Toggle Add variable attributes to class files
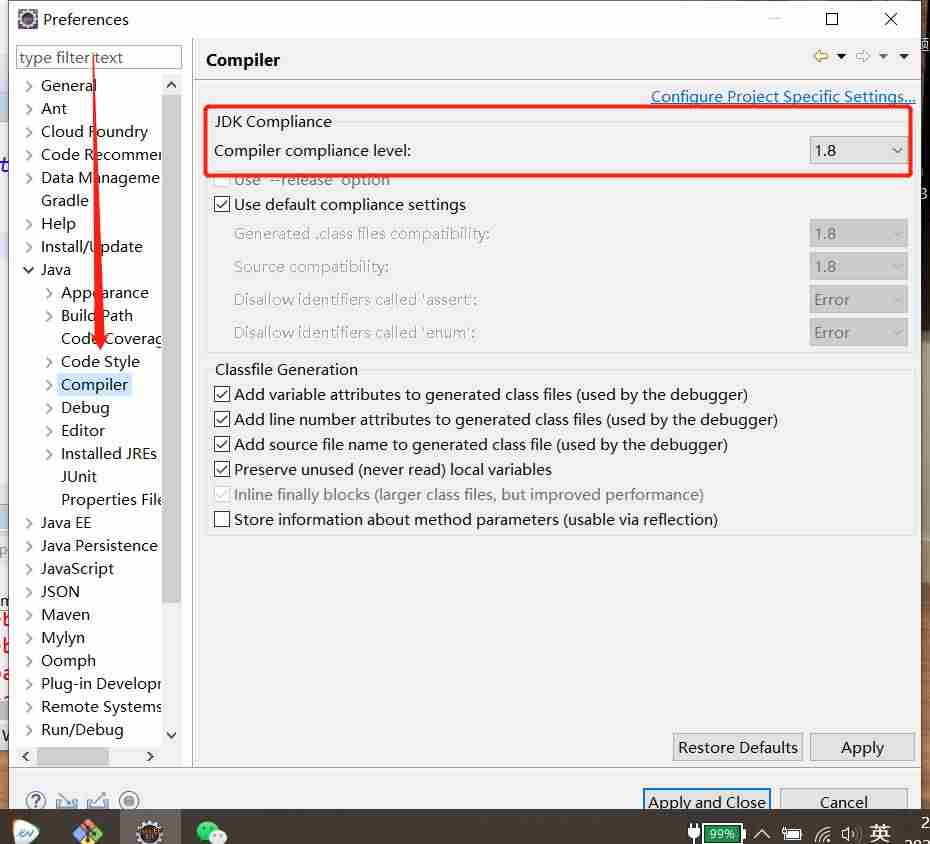This screenshot has width=930, height=844. click(x=222, y=394)
